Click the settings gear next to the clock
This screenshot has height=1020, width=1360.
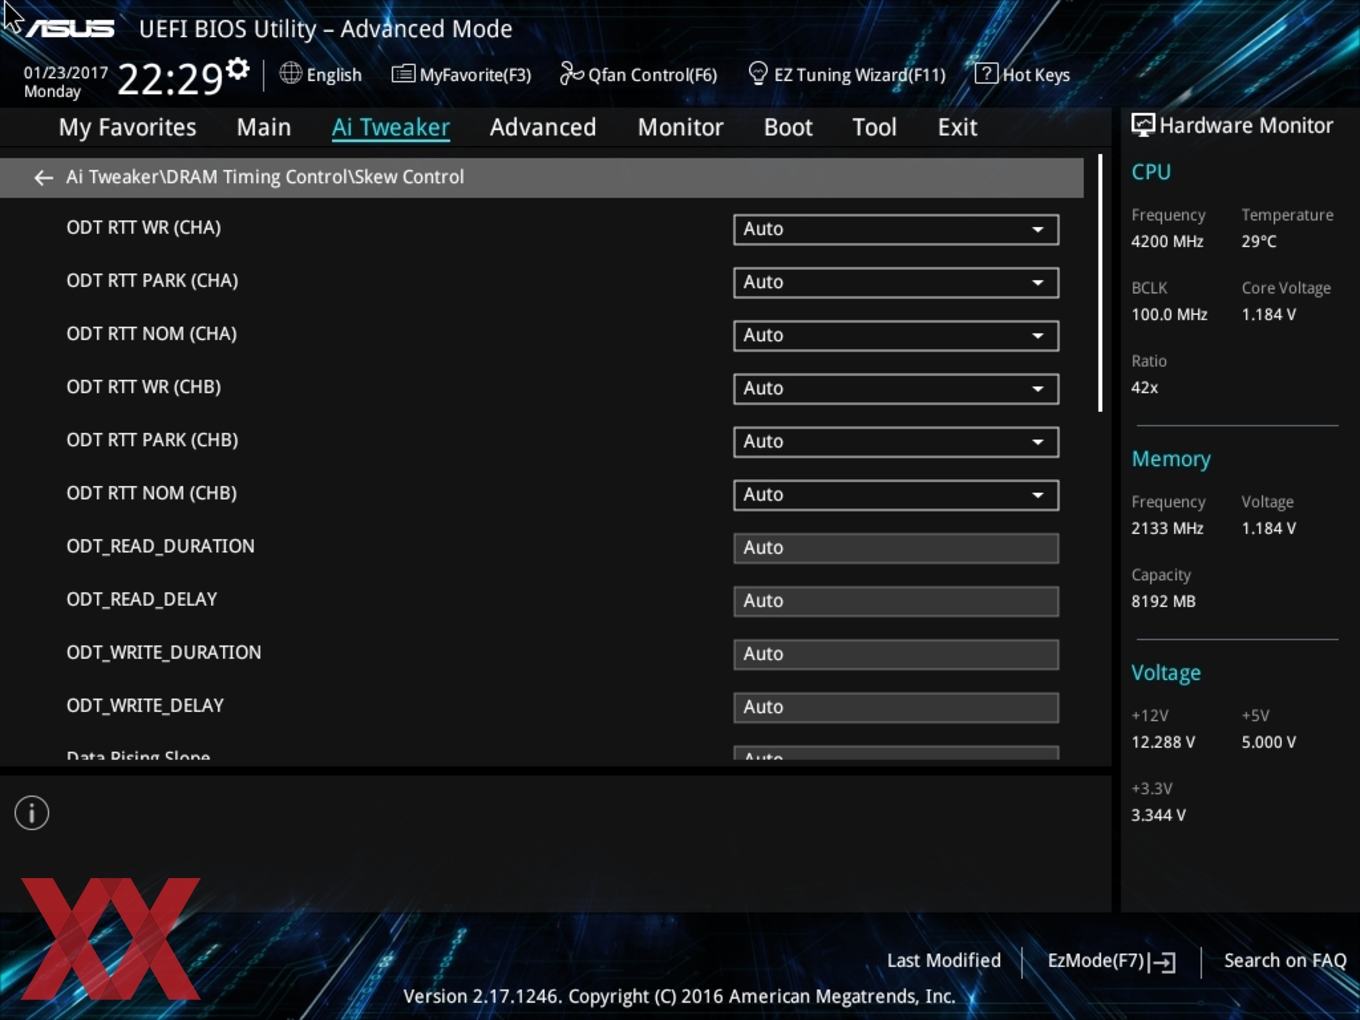(x=238, y=68)
